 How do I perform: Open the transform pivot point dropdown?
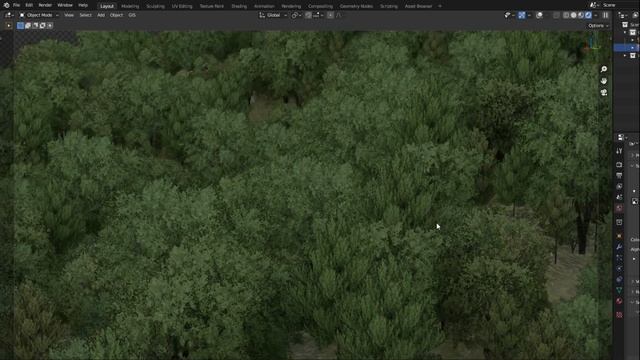[x=296, y=15]
